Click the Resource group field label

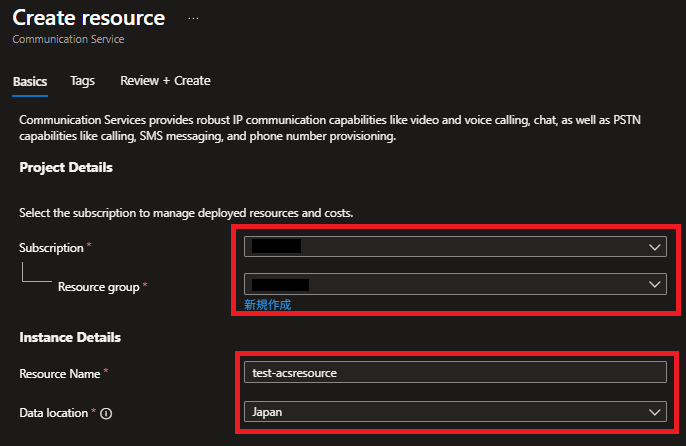(x=98, y=287)
